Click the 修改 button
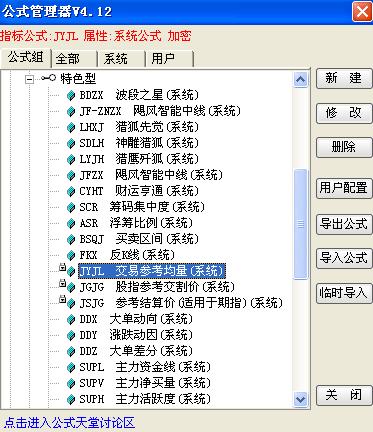 pyautogui.click(x=344, y=113)
